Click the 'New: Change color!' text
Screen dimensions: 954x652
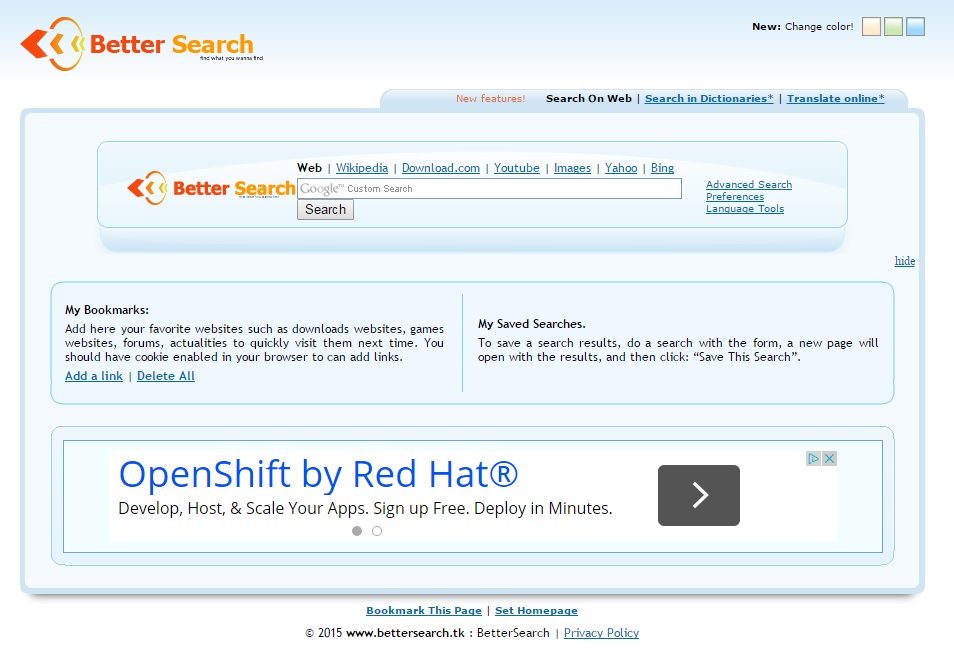pyautogui.click(x=803, y=27)
